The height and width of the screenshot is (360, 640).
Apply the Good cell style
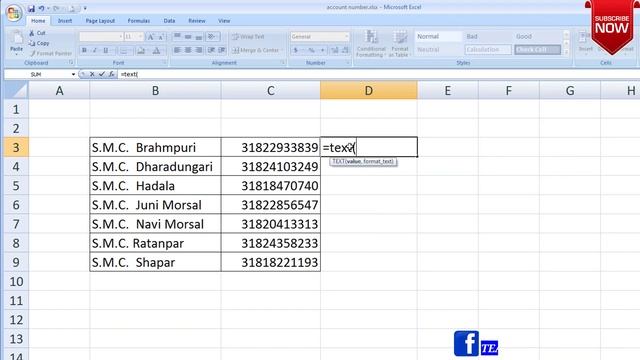537,36
